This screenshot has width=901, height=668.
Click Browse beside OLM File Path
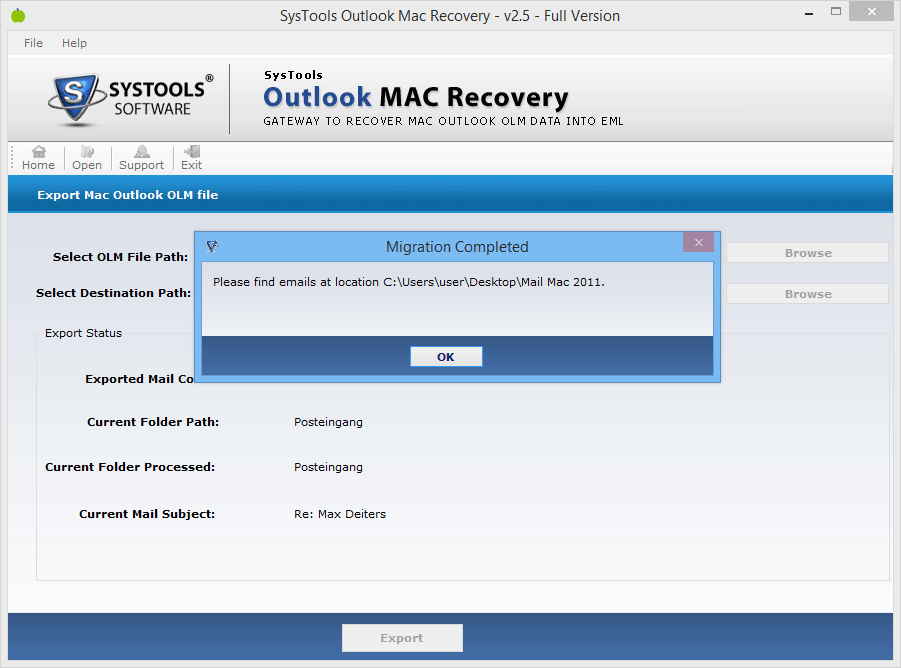[807, 253]
